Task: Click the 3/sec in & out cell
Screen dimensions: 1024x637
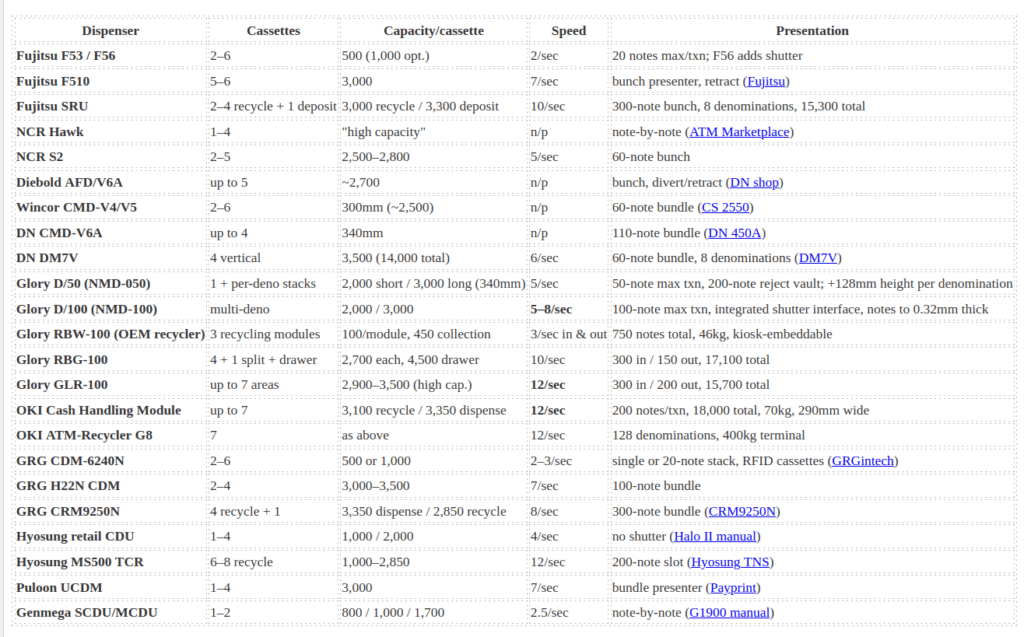Action: pyautogui.click(x=568, y=335)
